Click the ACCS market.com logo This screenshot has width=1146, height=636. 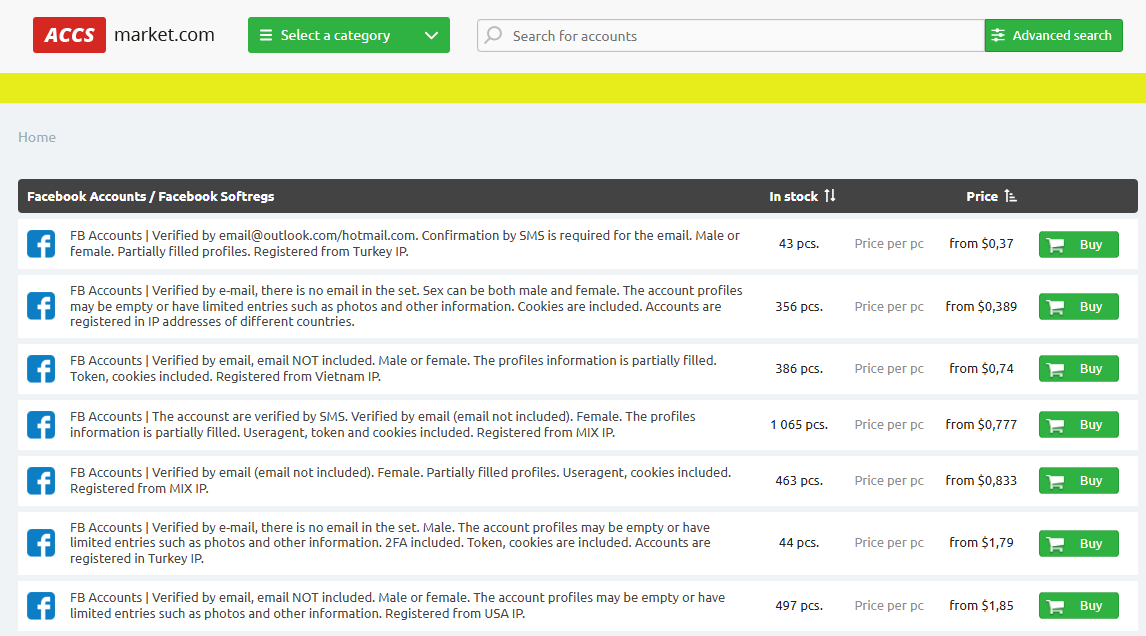(x=124, y=35)
